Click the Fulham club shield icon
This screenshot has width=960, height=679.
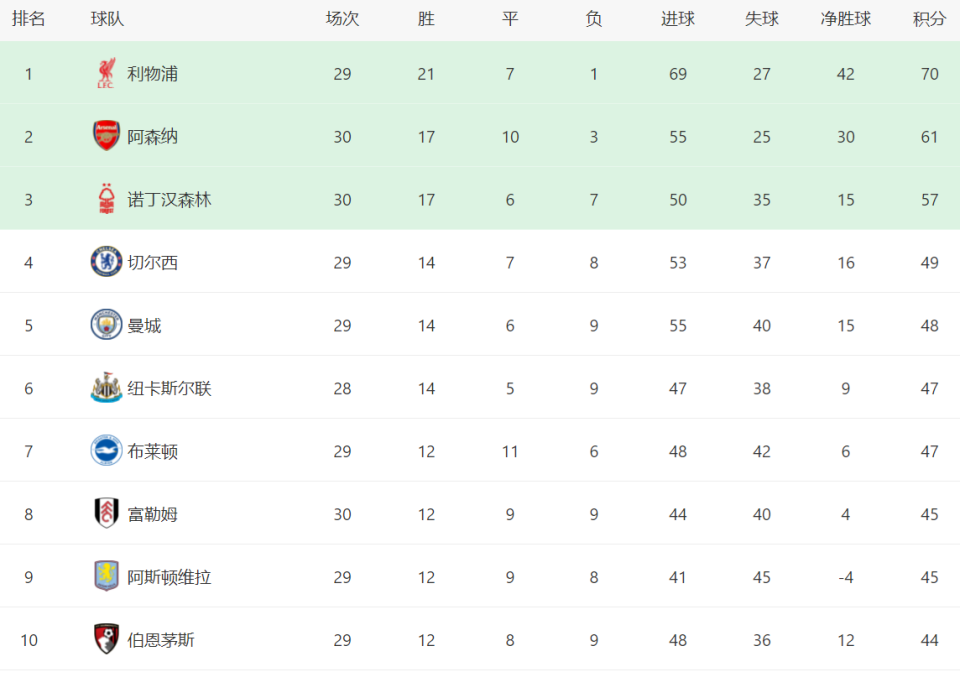point(106,513)
